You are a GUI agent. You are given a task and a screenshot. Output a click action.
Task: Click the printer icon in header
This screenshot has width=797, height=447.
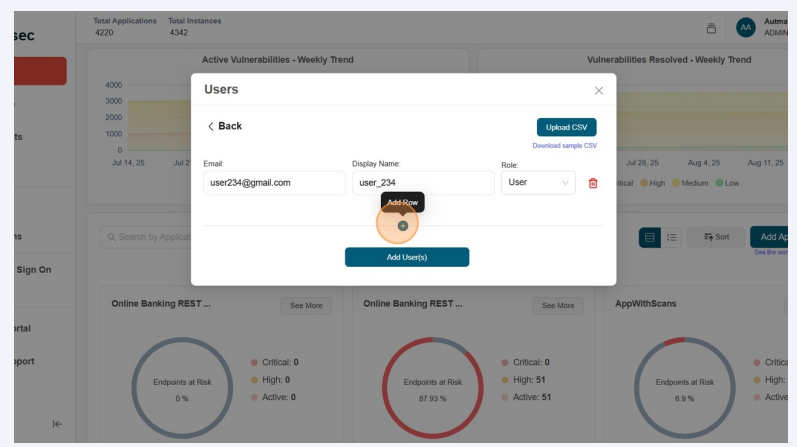pyautogui.click(x=711, y=28)
